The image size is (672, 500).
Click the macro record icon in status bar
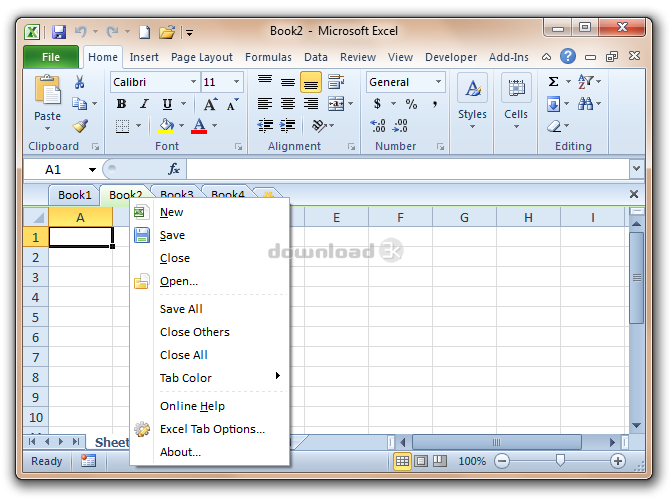click(89, 461)
